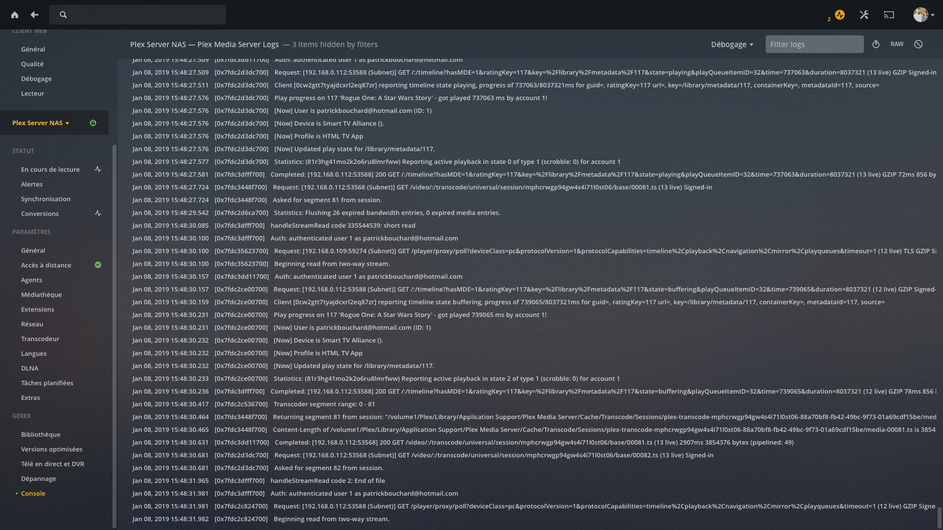The width and height of the screenshot is (943, 530).
Task: Open Télé en direct et DVR
Action: (x=52, y=464)
